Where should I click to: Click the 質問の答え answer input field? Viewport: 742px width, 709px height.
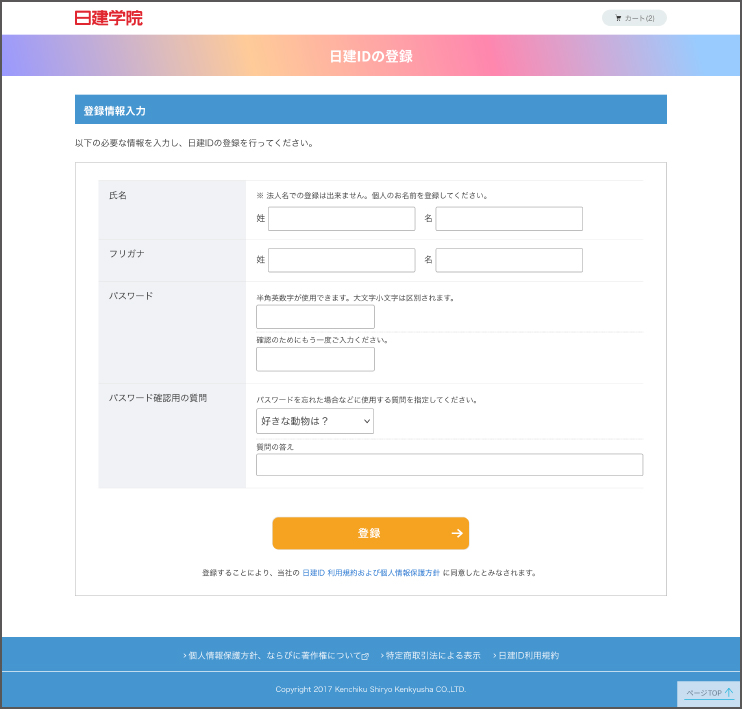450,465
